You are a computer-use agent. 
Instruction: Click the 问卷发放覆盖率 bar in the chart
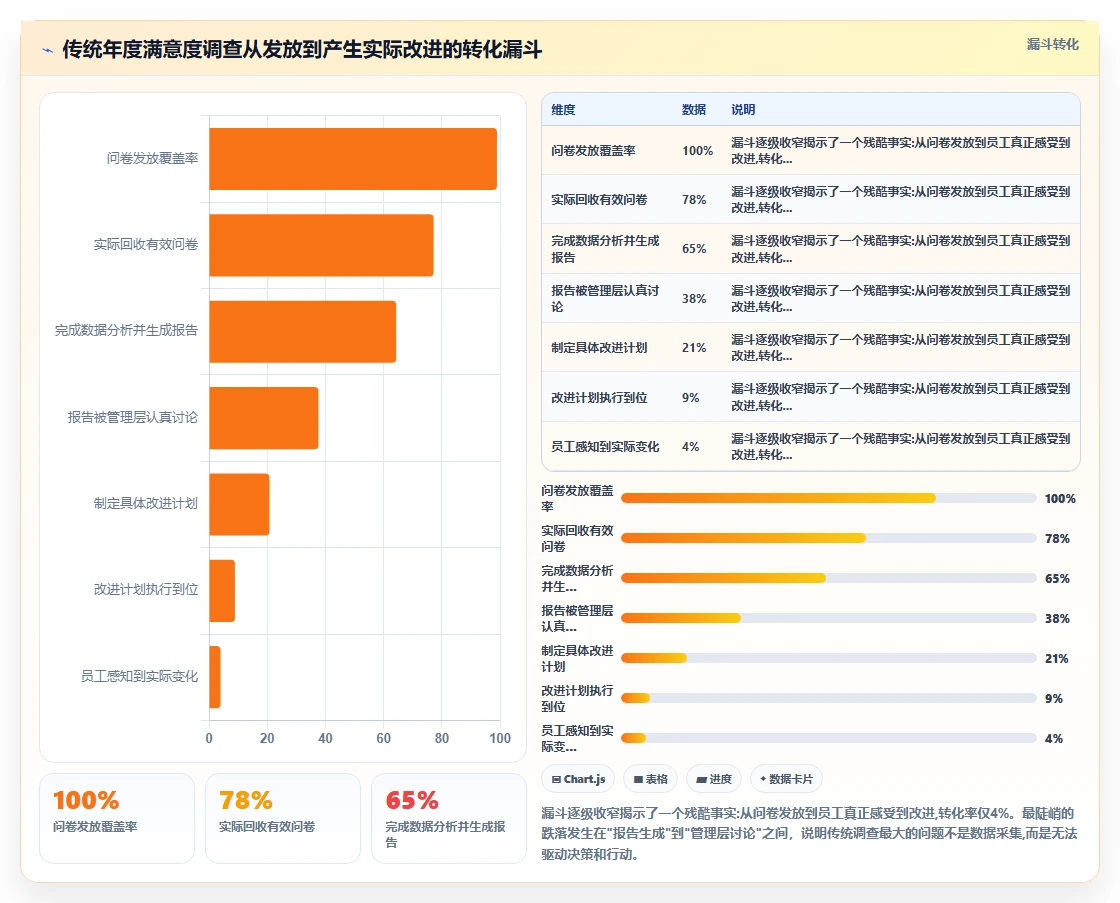(x=353, y=159)
